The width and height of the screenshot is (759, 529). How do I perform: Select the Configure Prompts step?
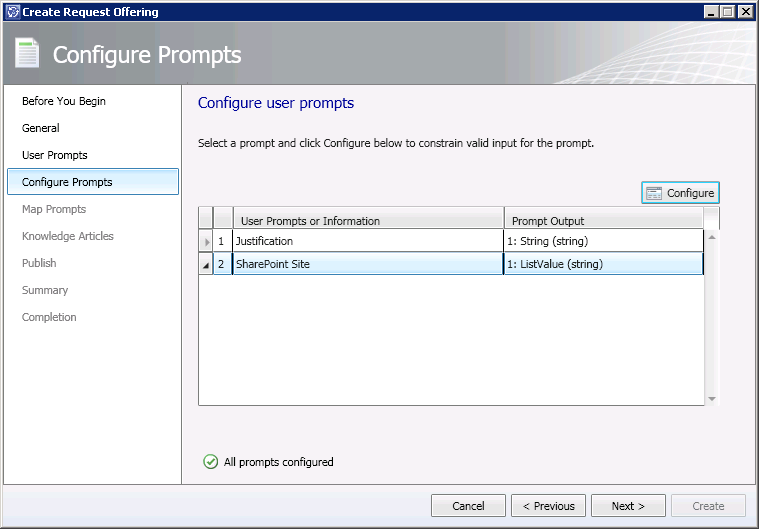[x=67, y=182]
